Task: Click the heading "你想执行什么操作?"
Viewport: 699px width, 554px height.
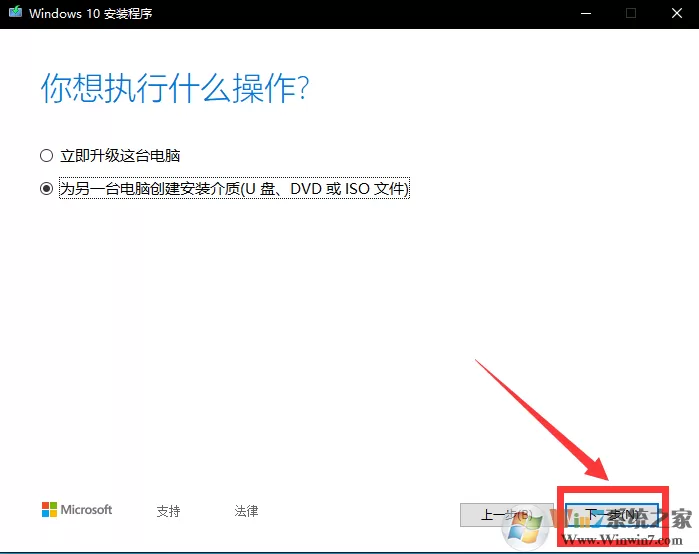Action: coord(175,88)
